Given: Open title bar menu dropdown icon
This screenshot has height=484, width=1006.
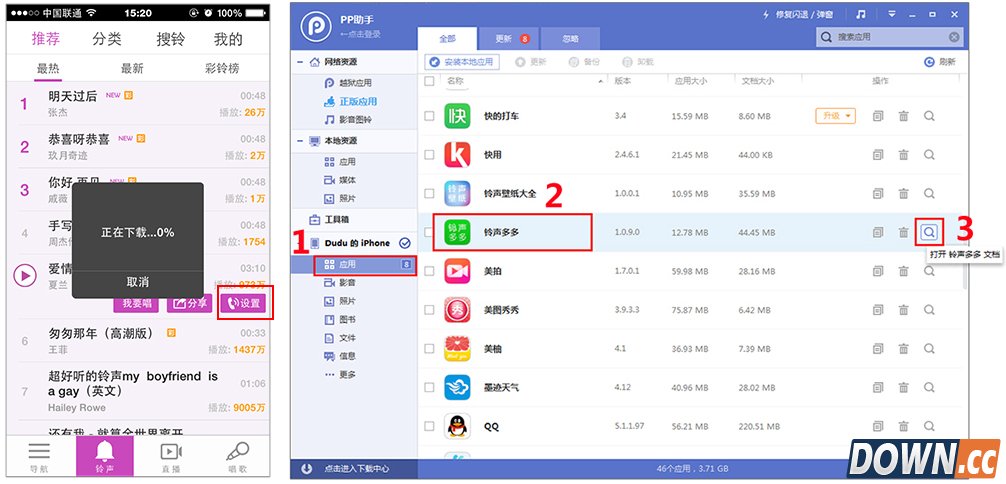Looking at the screenshot, I should tap(892, 14).
